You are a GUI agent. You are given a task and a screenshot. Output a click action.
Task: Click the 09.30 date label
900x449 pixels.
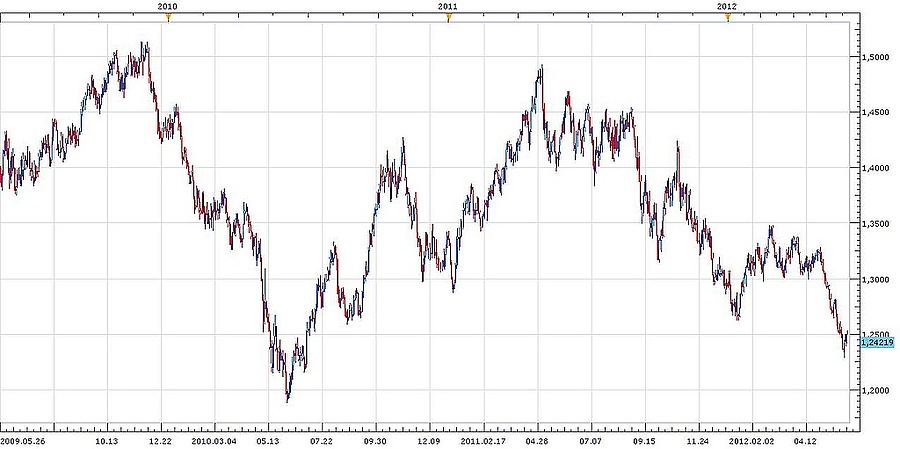375,438
